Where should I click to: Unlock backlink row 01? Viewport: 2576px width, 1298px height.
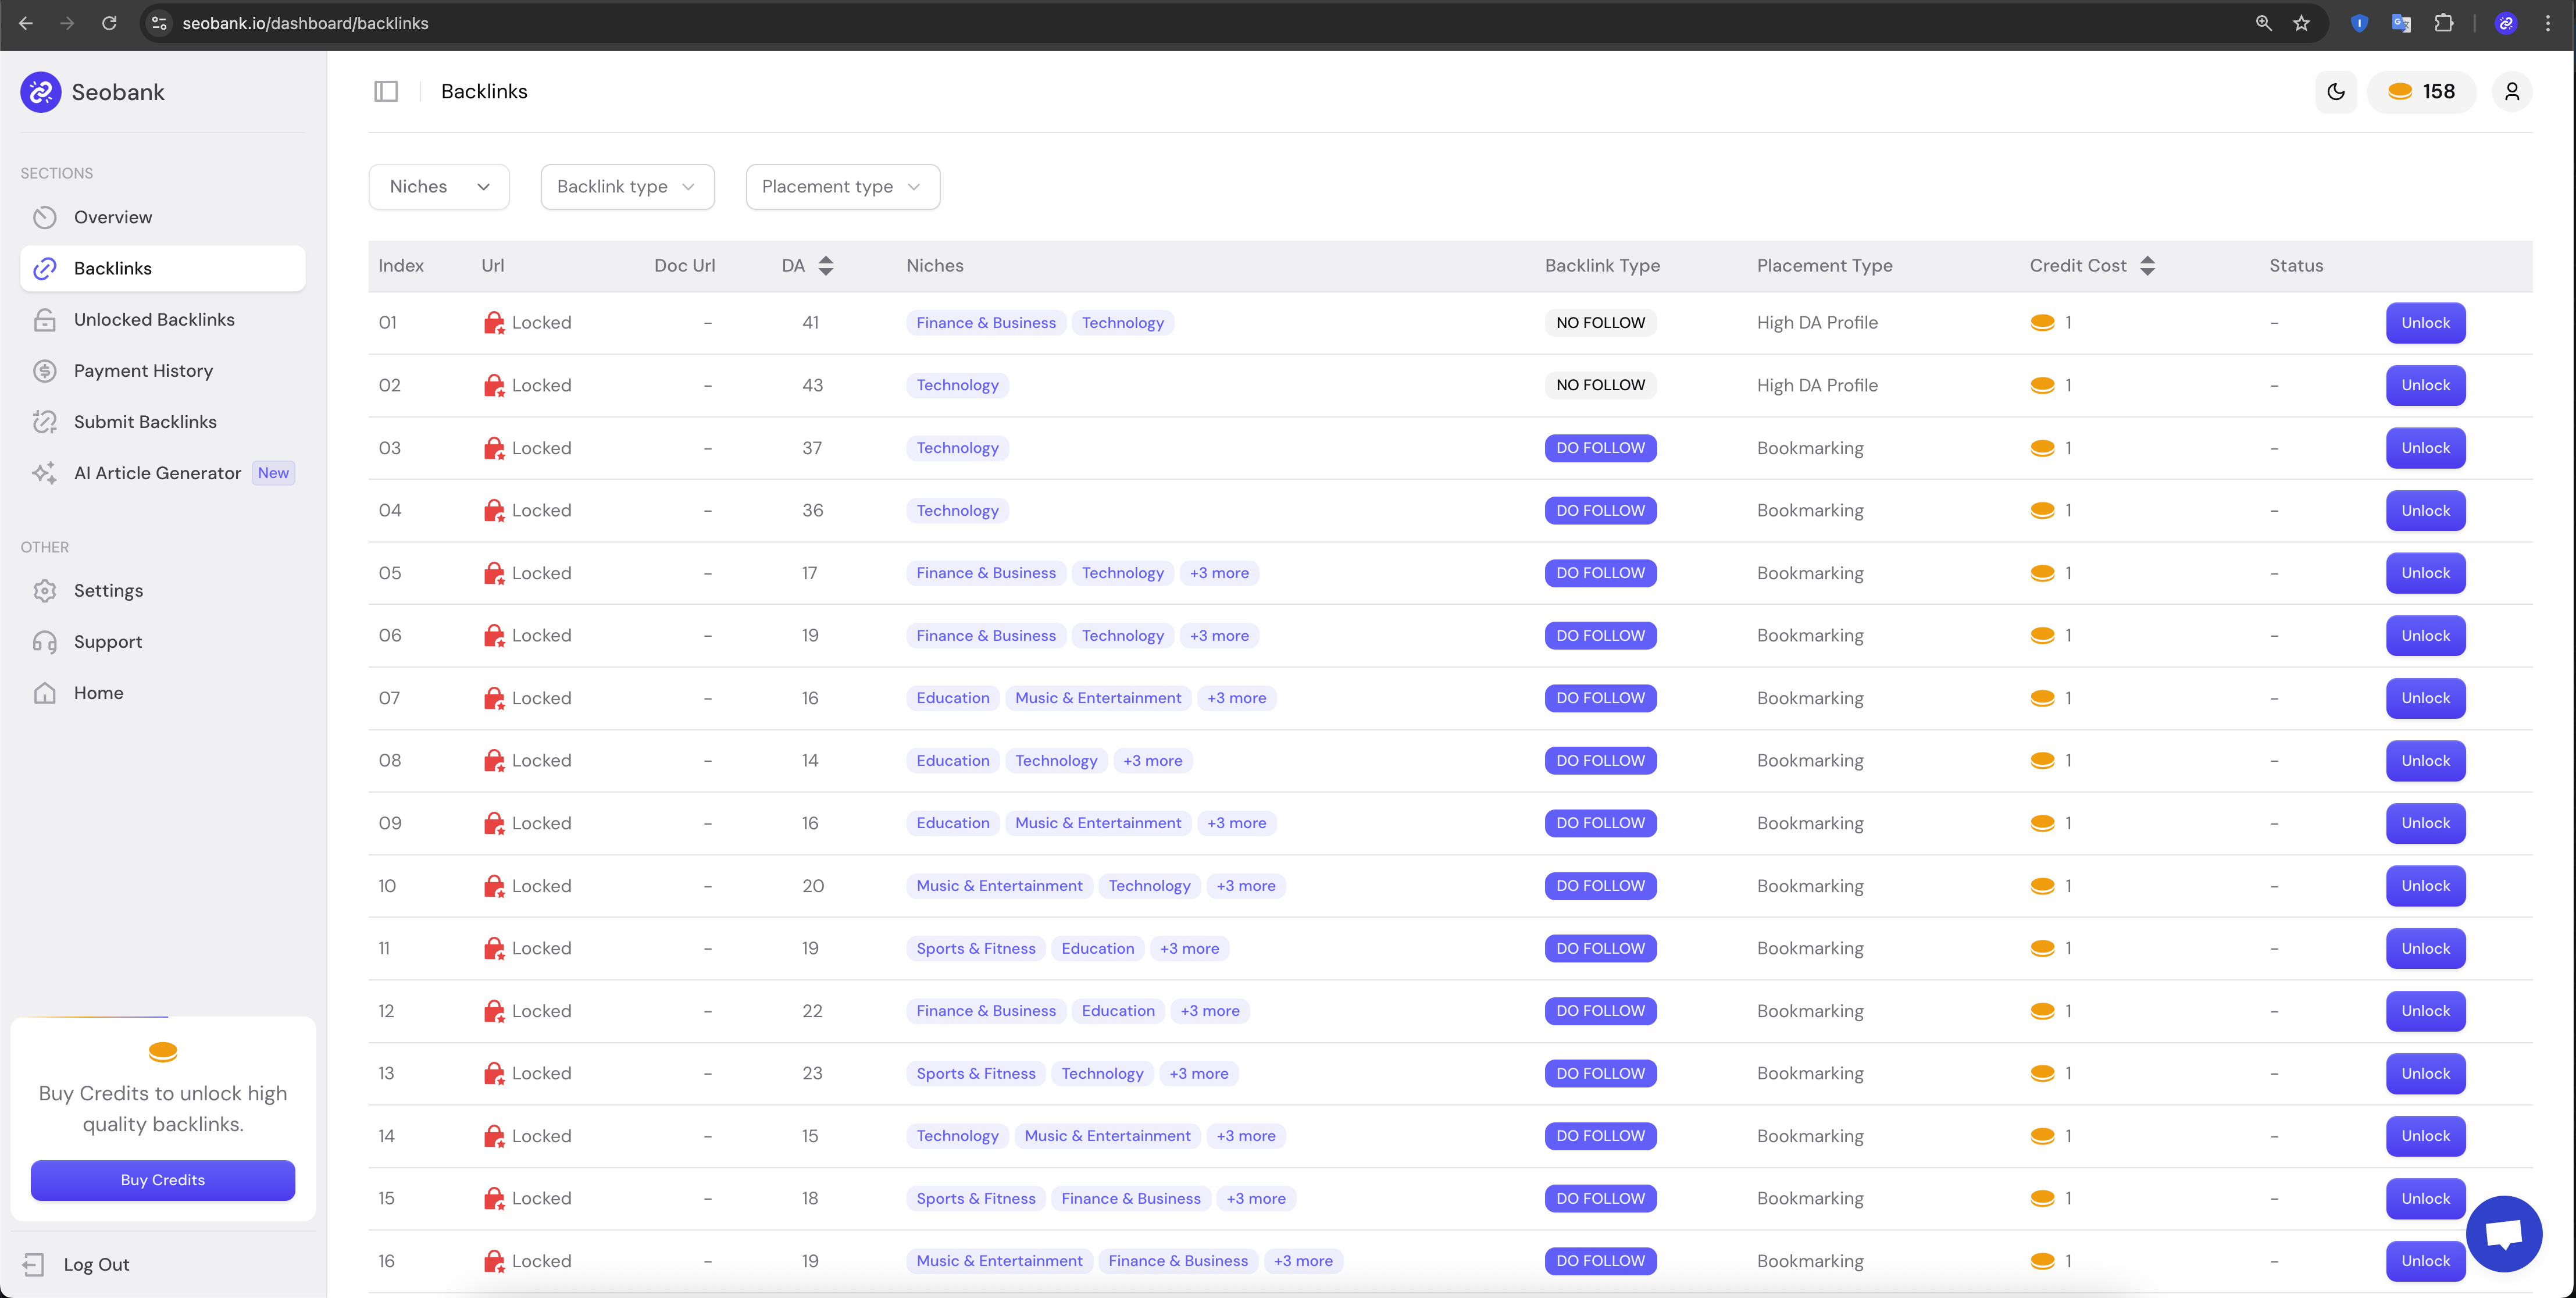point(2425,323)
